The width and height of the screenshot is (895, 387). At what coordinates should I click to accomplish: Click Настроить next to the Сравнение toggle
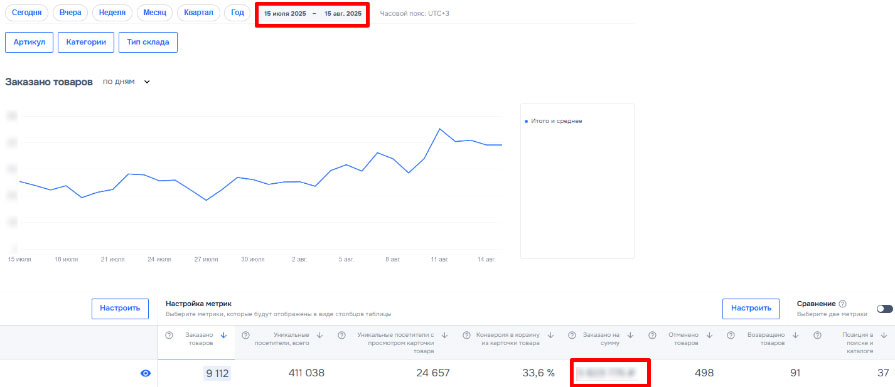point(751,308)
